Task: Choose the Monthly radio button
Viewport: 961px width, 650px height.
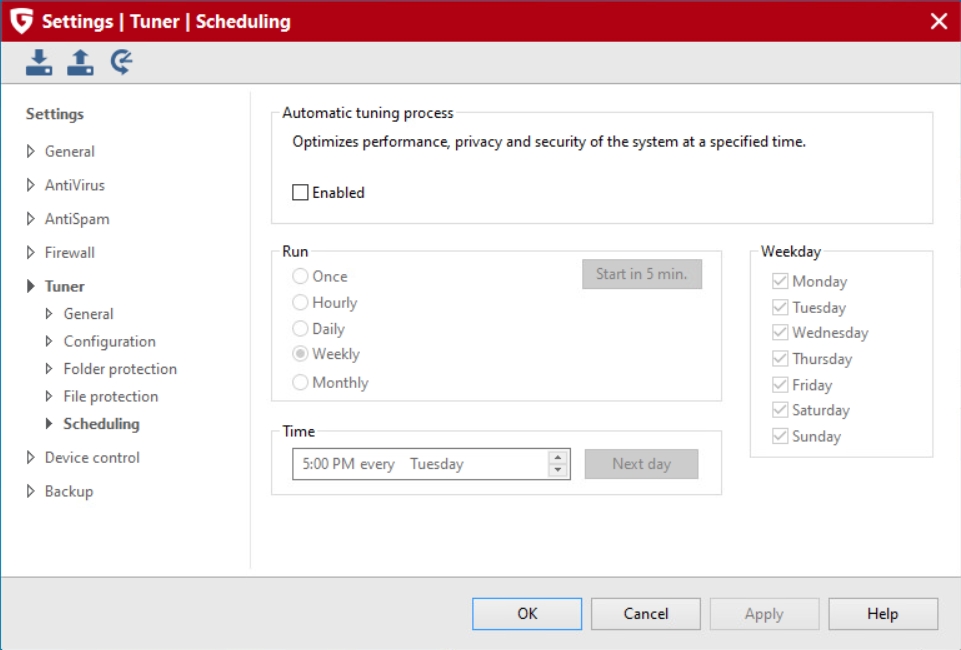Action: coord(300,382)
